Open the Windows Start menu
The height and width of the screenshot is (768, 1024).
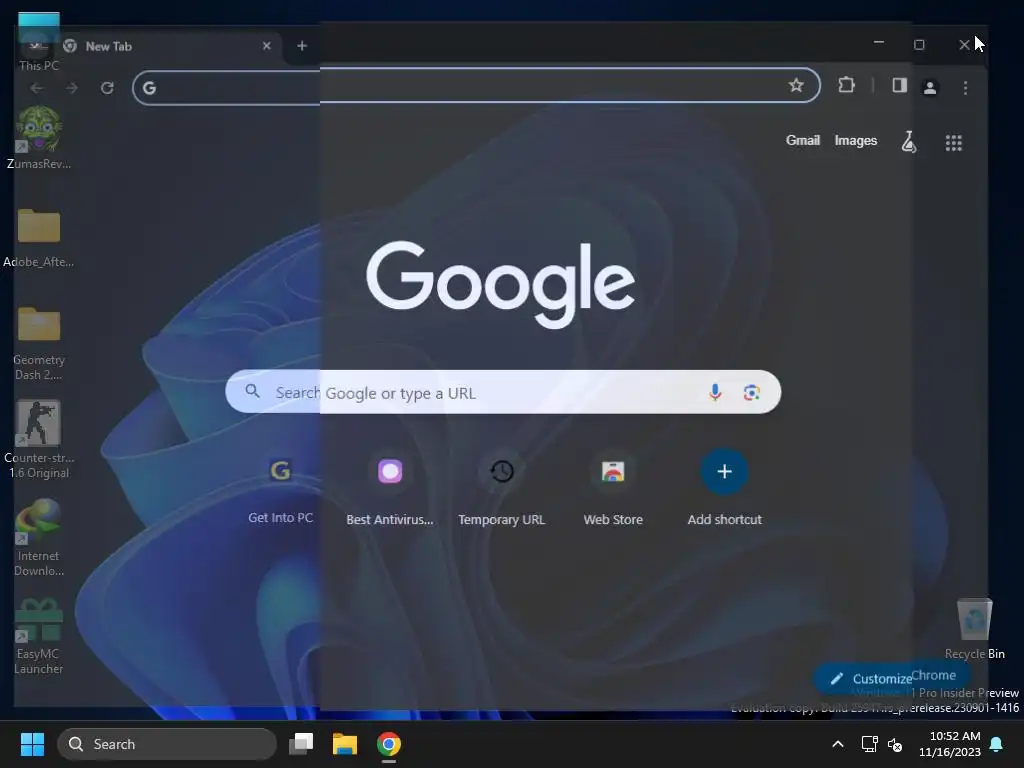[x=32, y=744]
